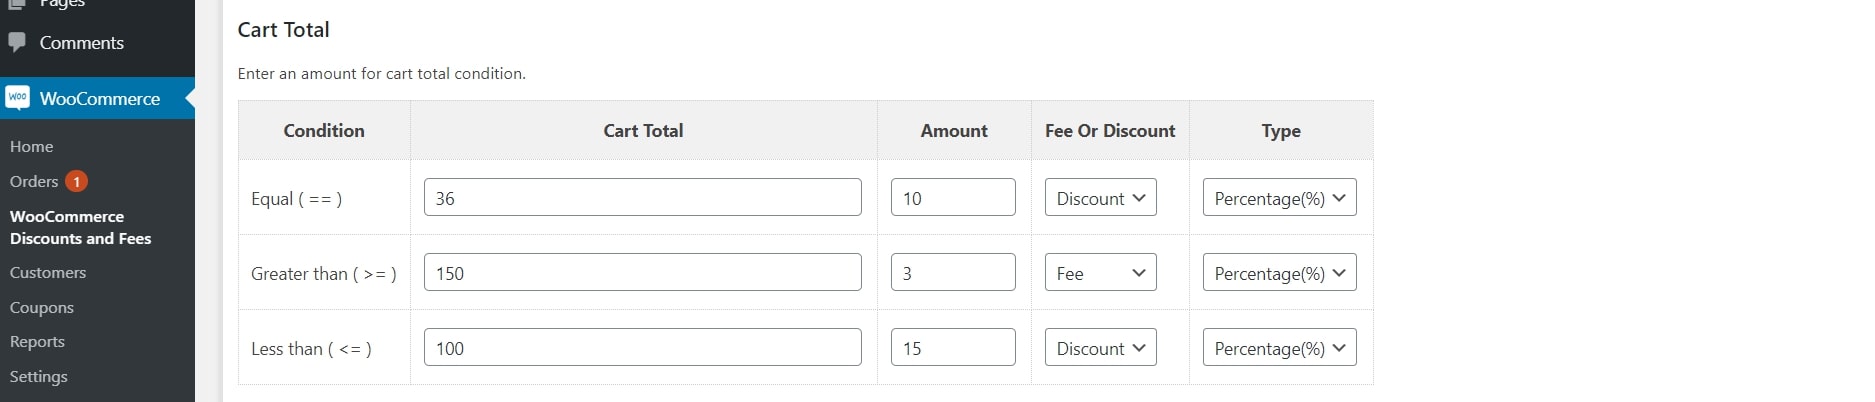1875x402 pixels.
Task: Click the Comments speech bubble icon
Action: [16, 42]
